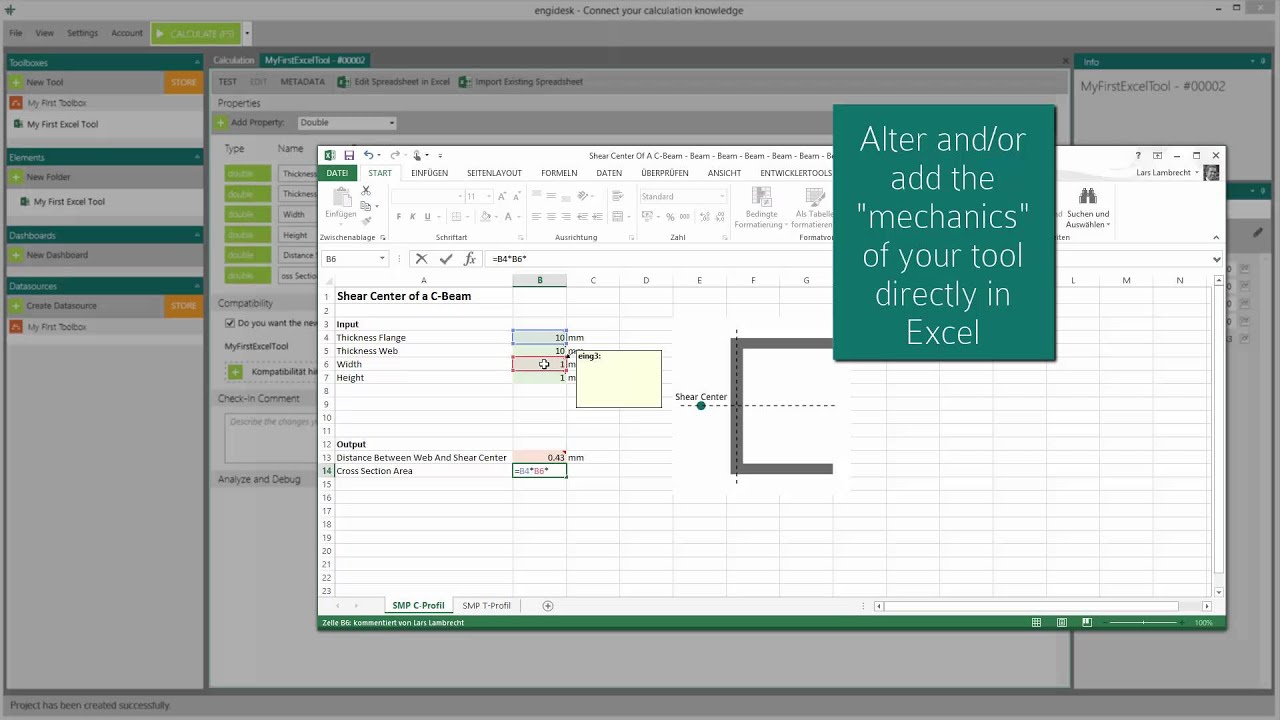Image resolution: width=1280 pixels, height=720 pixels.
Task: Apply format painter brush
Action: tap(366, 219)
